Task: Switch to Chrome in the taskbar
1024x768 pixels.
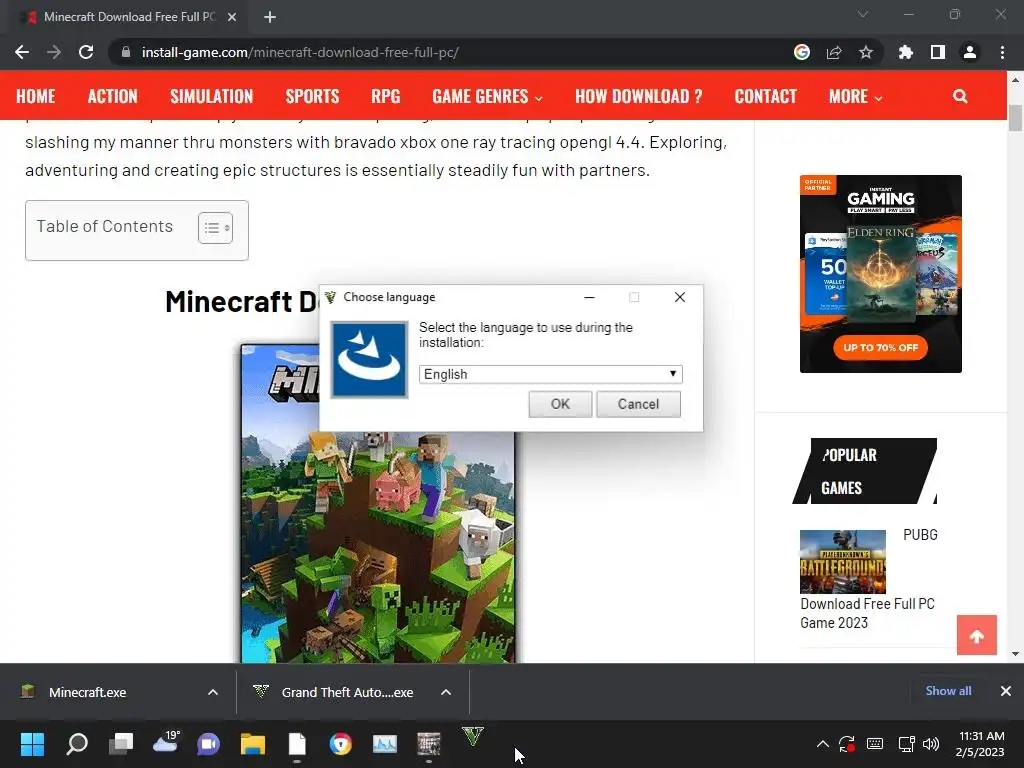Action: tap(340, 744)
